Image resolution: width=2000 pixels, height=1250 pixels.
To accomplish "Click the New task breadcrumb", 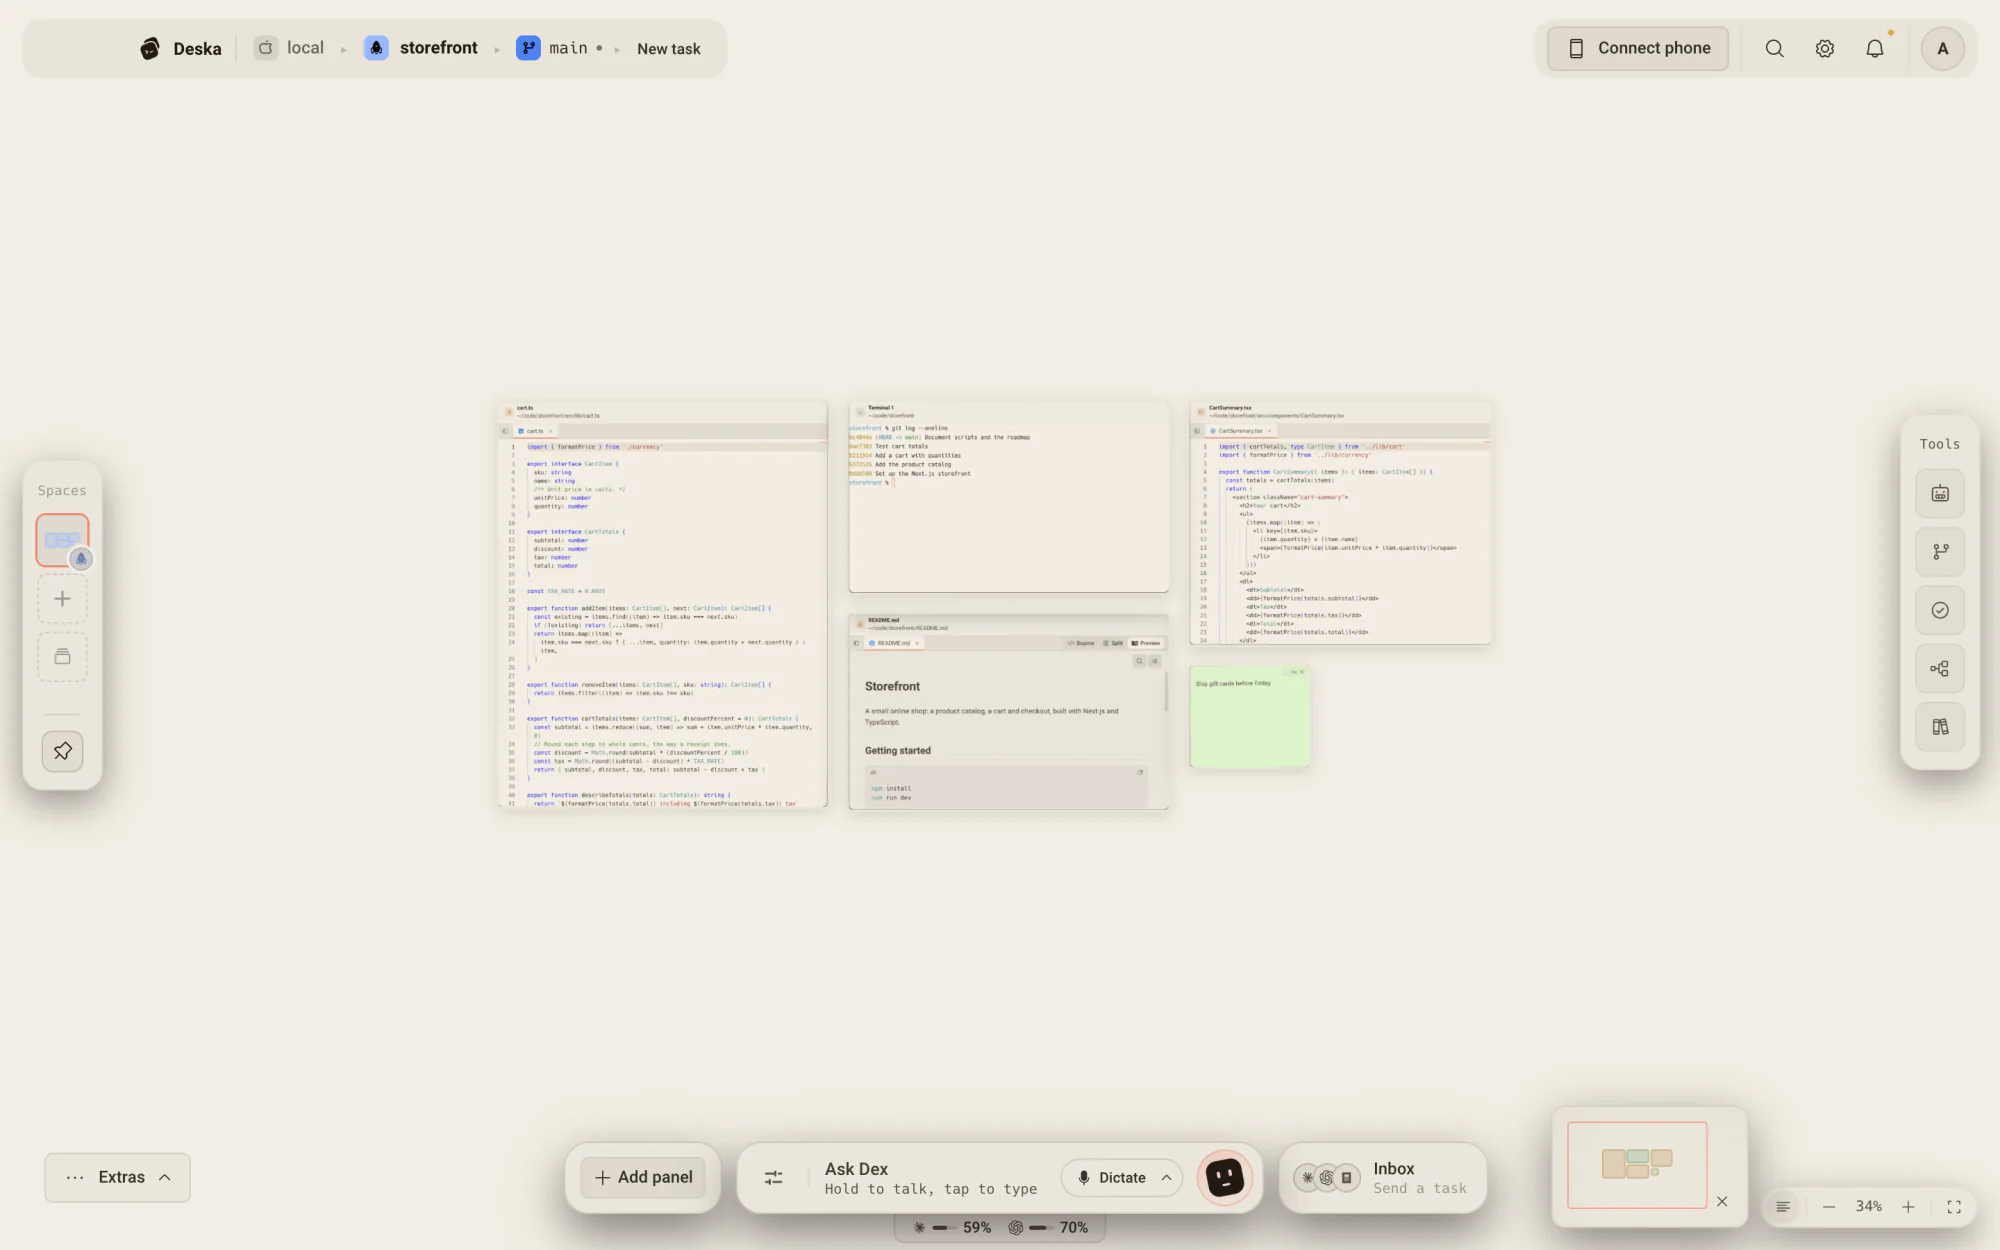I will click(668, 49).
